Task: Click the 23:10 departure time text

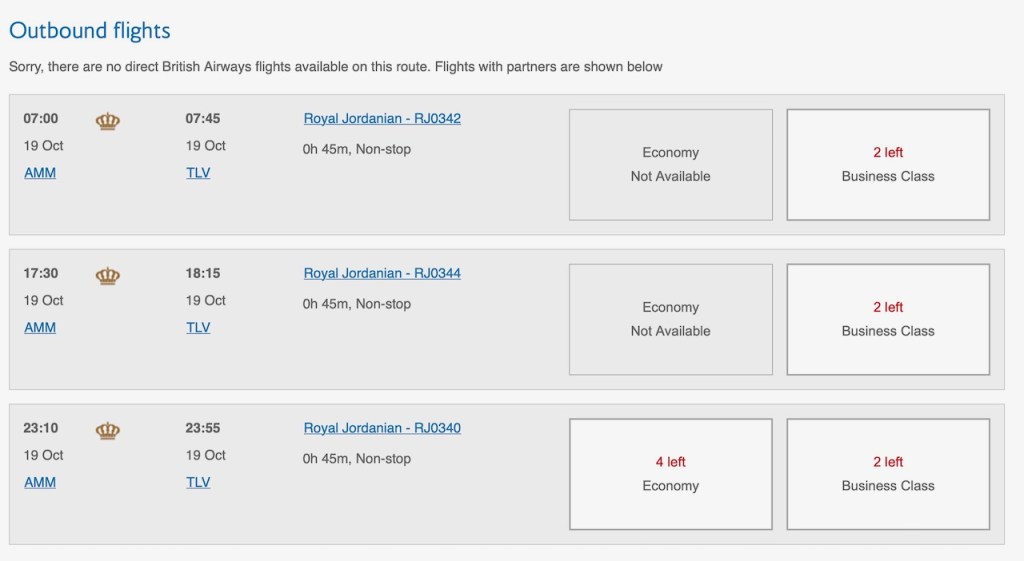Action: point(41,428)
